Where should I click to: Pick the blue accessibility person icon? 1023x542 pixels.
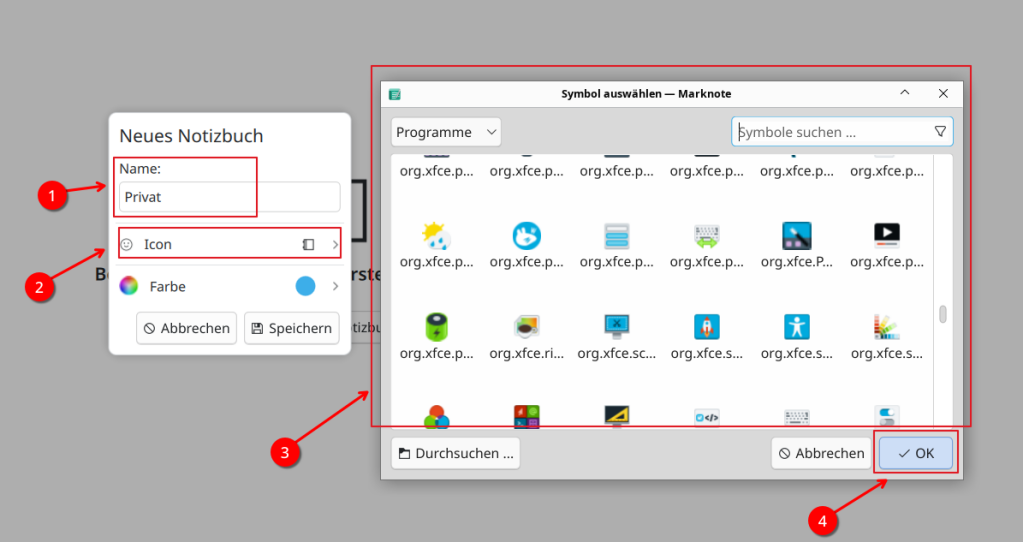797,327
